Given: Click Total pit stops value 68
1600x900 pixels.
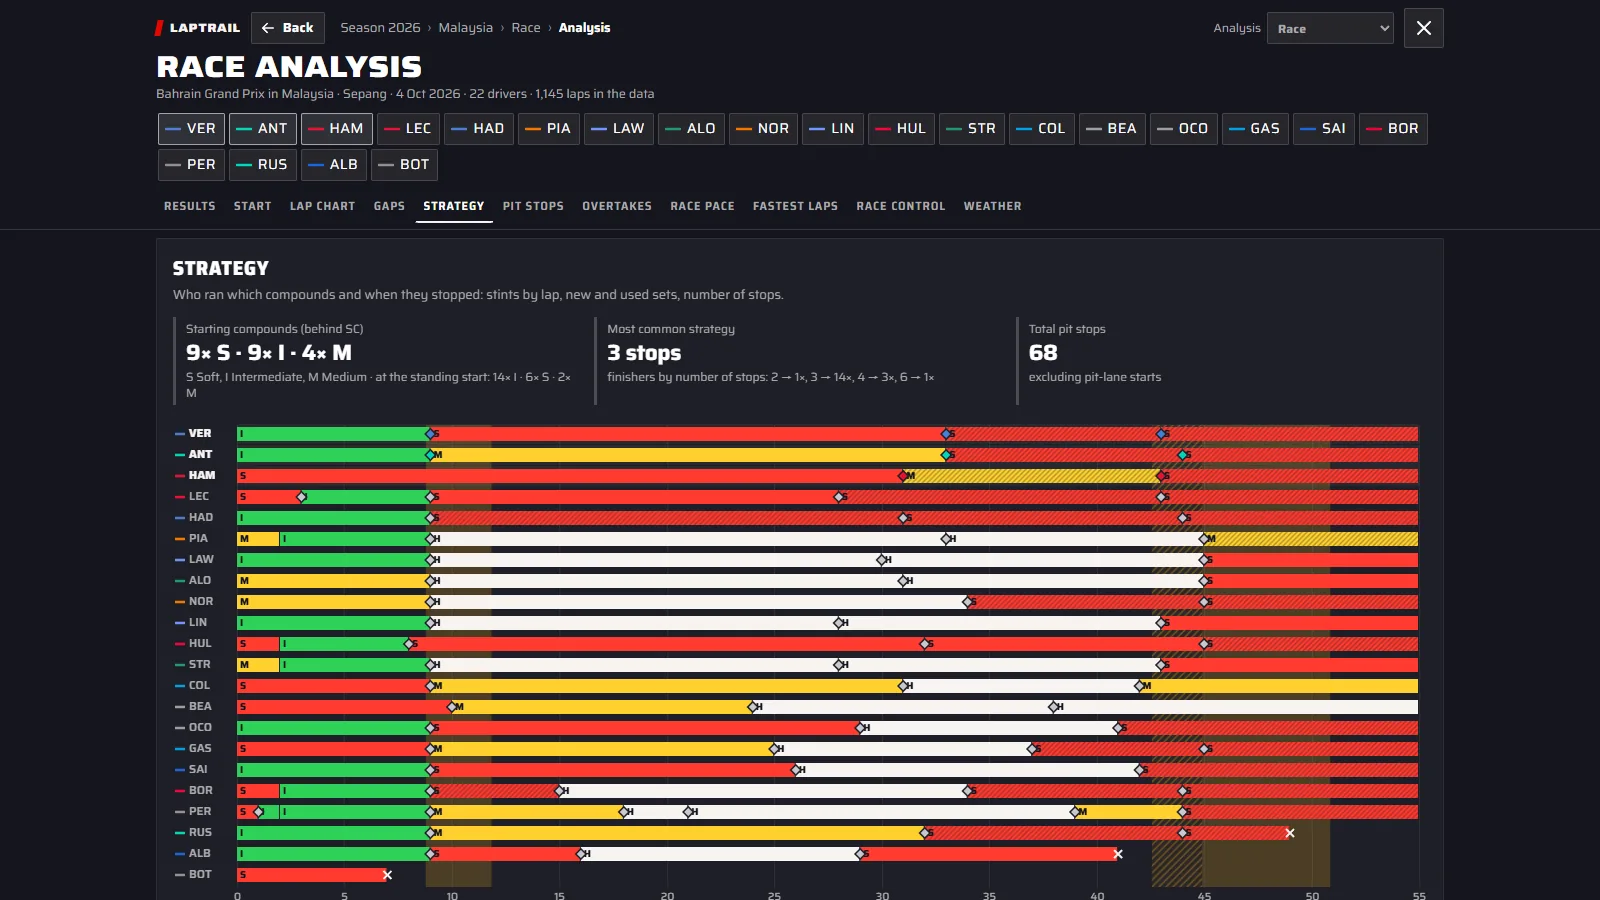Looking at the screenshot, I should 1043,353.
